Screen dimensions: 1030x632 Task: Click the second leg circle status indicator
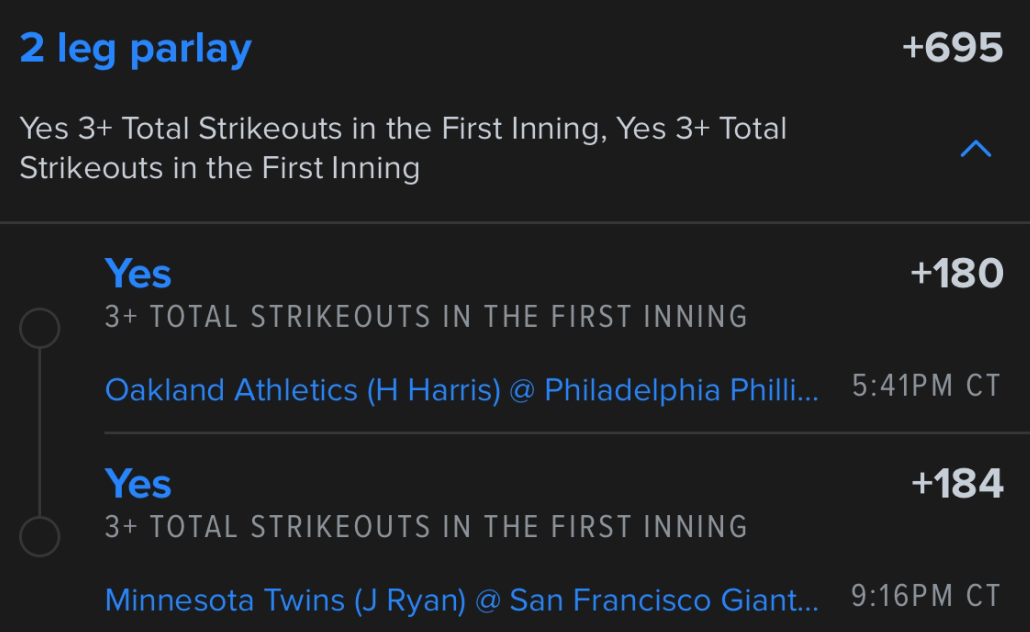pyautogui.click(x=40, y=537)
